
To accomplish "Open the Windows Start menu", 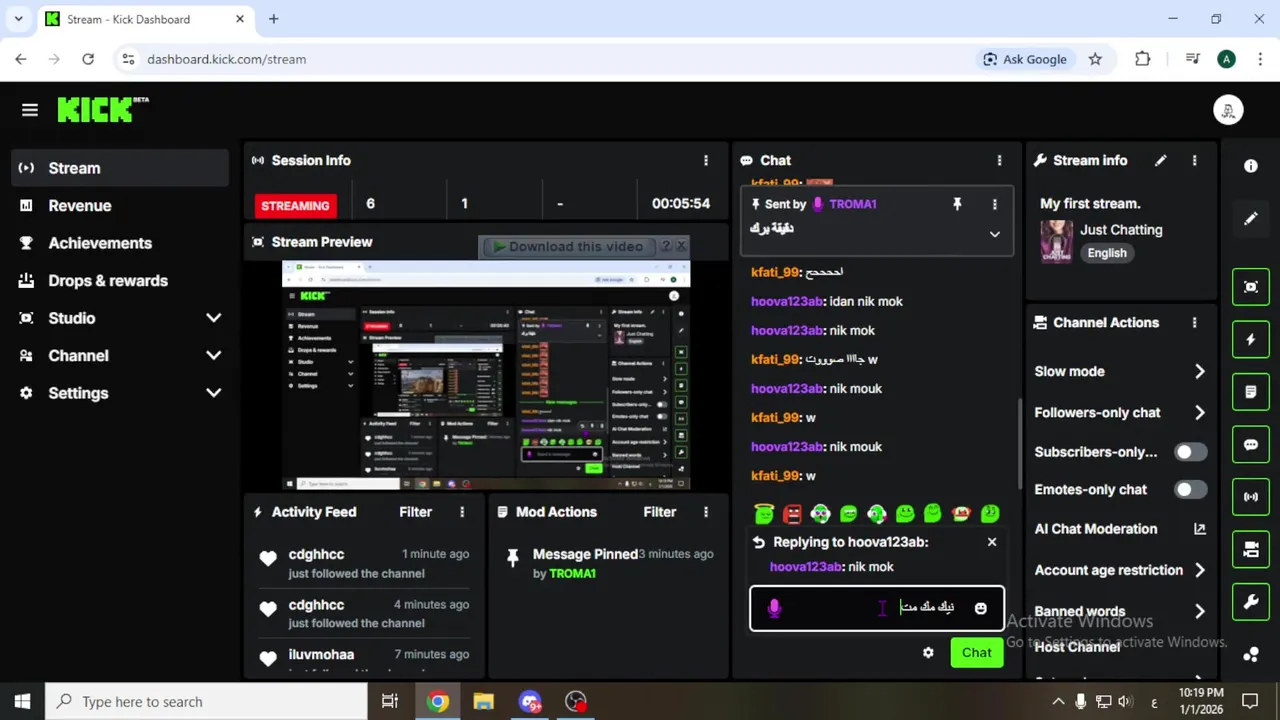I will point(22,702).
